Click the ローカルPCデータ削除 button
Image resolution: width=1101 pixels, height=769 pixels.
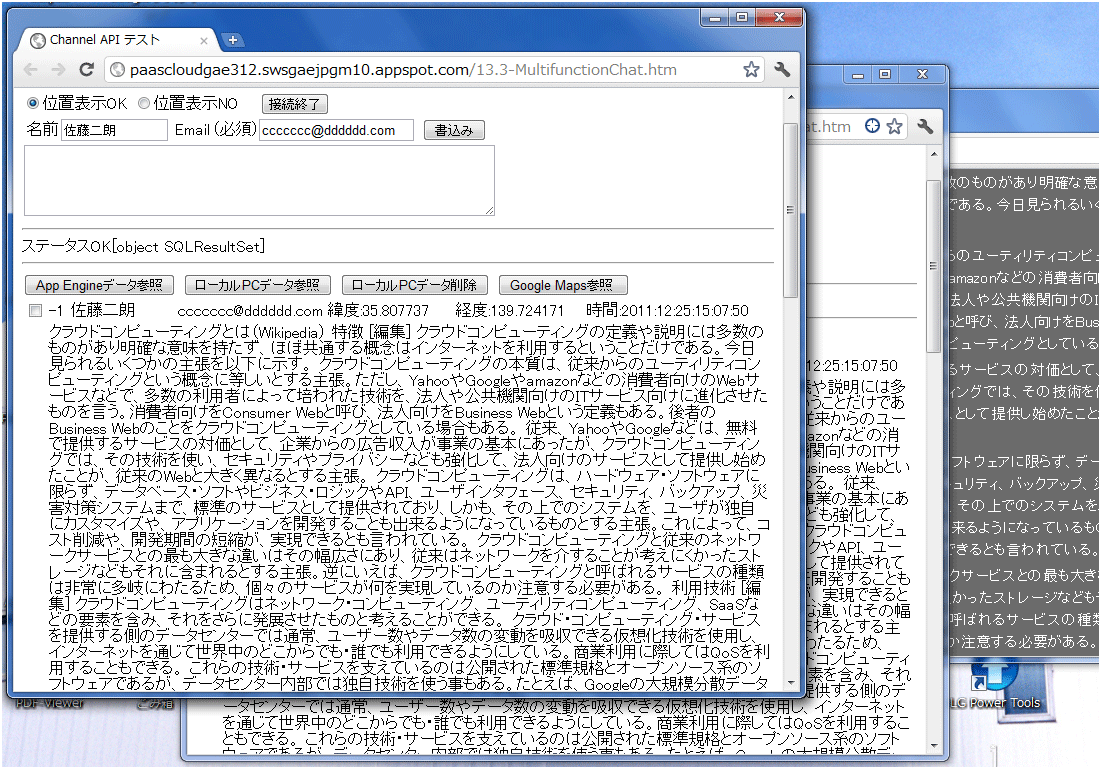(x=414, y=285)
